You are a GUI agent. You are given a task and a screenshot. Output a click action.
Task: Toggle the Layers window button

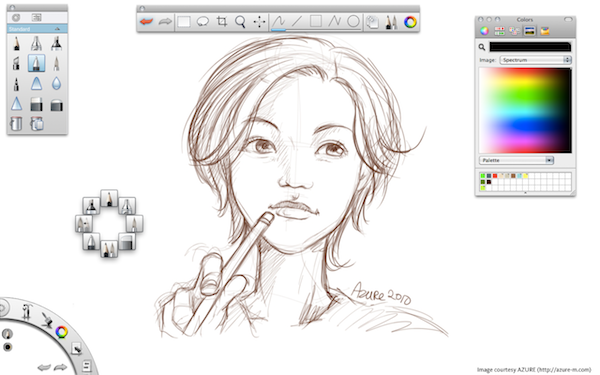[372, 22]
